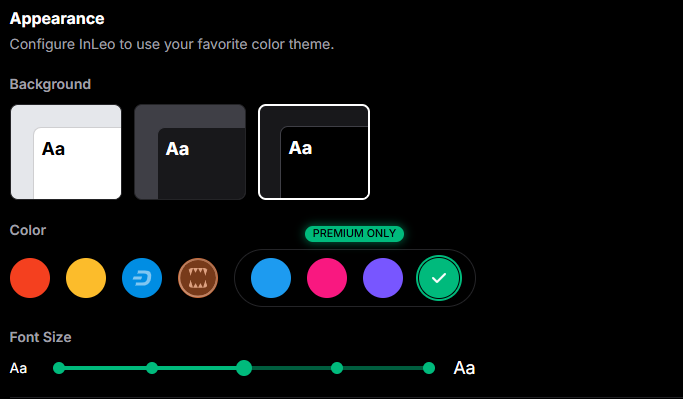The height and width of the screenshot is (399, 683).
Task: Choose the brown monster-teeth color theme
Action: click(198, 278)
